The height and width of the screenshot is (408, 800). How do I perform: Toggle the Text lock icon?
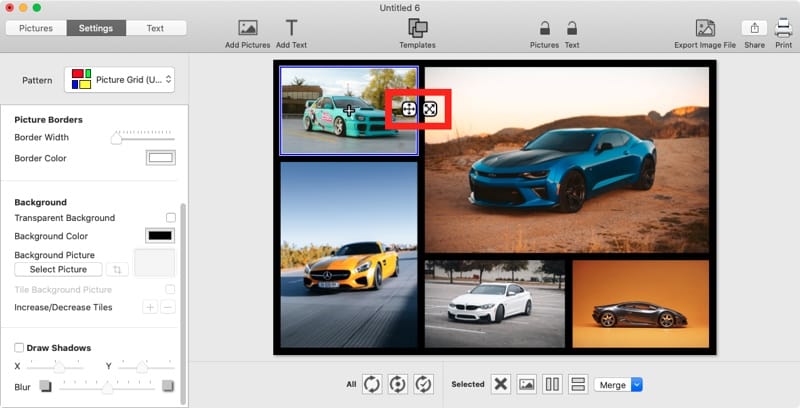(572, 28)
